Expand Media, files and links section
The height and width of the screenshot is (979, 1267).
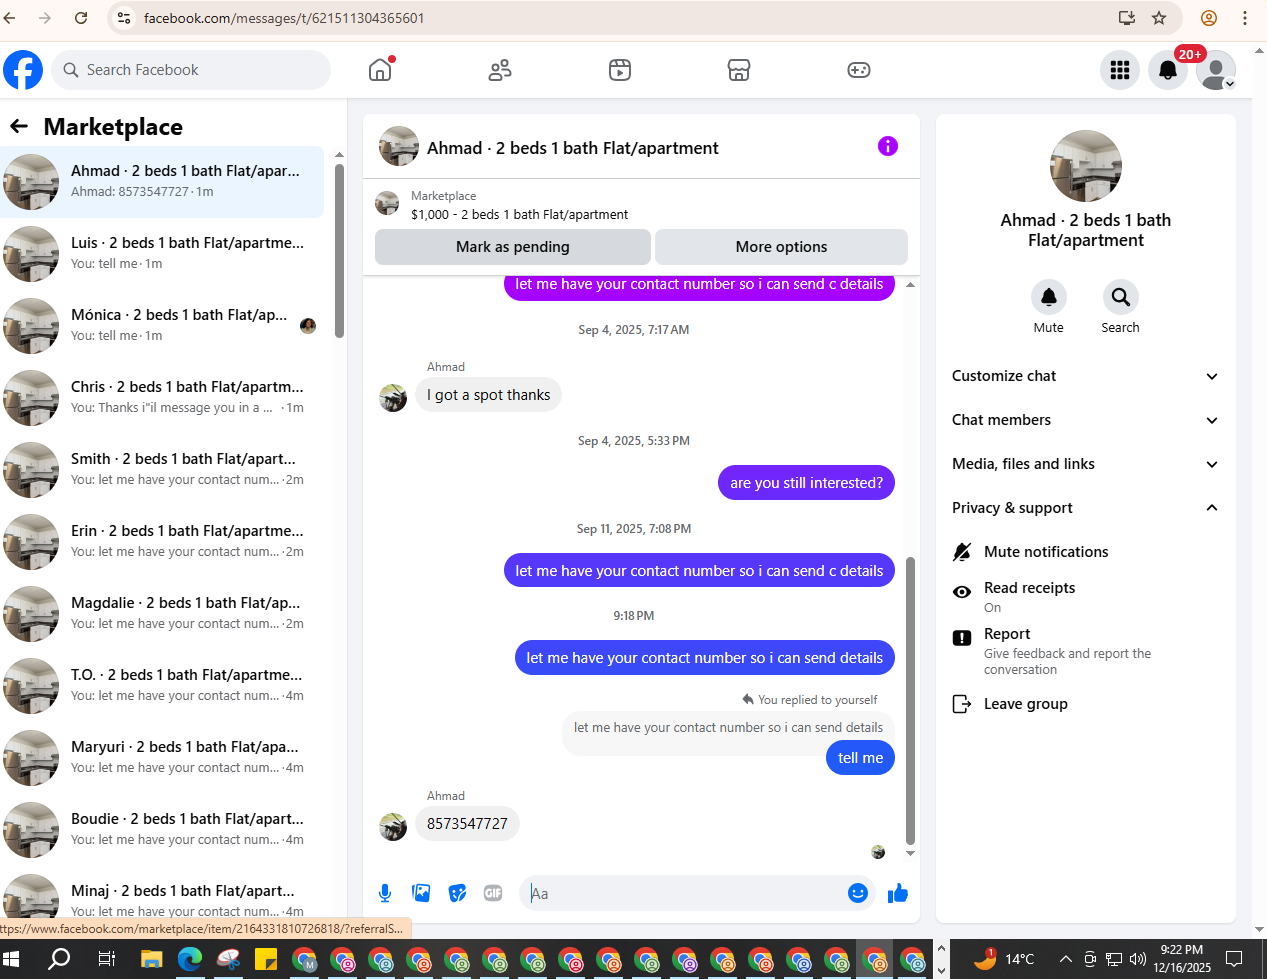click(1086, 464)
